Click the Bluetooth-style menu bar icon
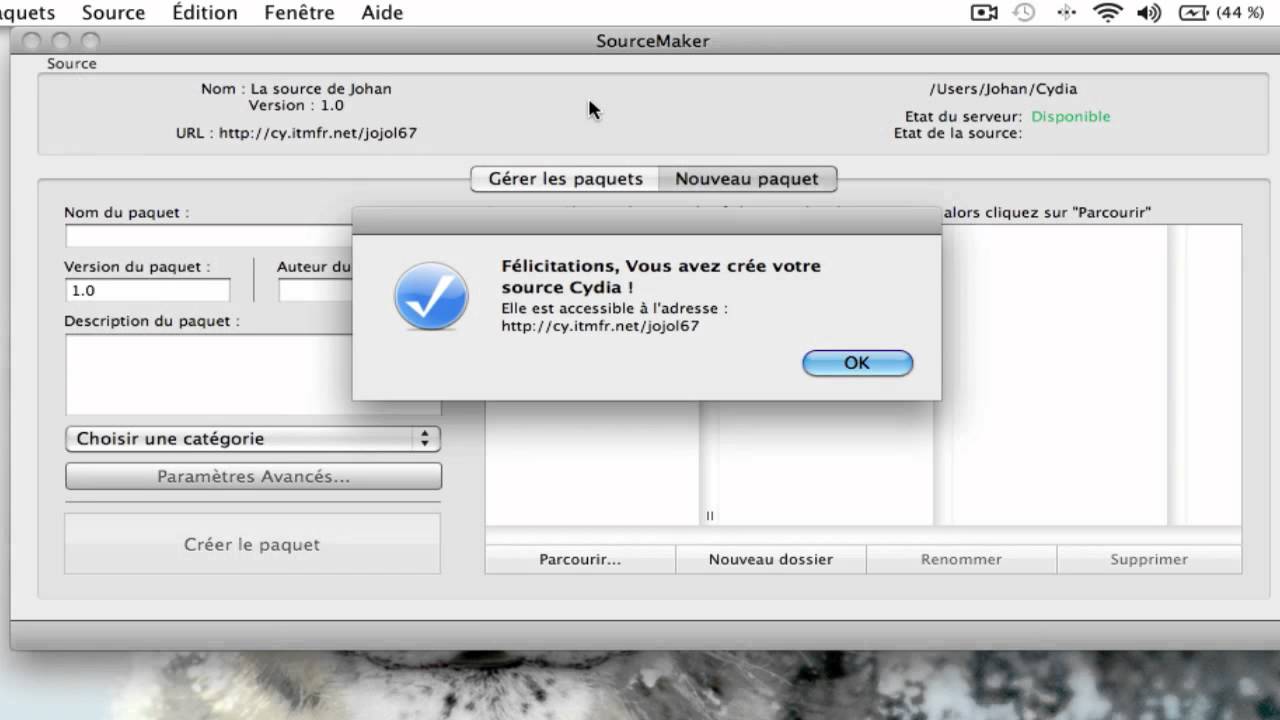 (x=1065, y=13)
